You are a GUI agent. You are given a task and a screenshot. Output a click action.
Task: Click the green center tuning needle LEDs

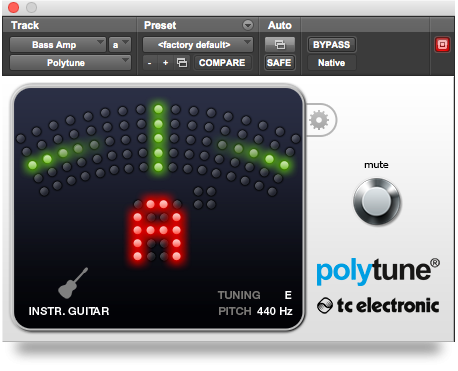[x=158, y=138]
